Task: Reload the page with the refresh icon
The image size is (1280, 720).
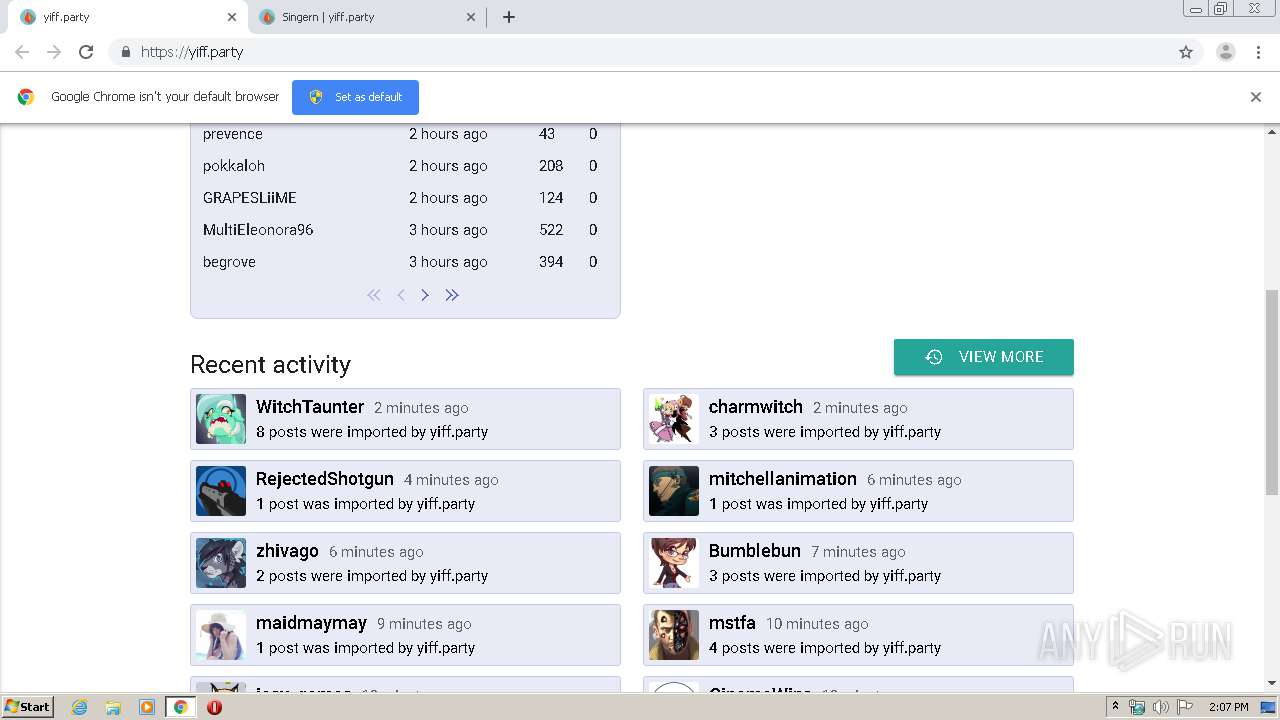Action: pyautogui.click(x=86, y=52)
